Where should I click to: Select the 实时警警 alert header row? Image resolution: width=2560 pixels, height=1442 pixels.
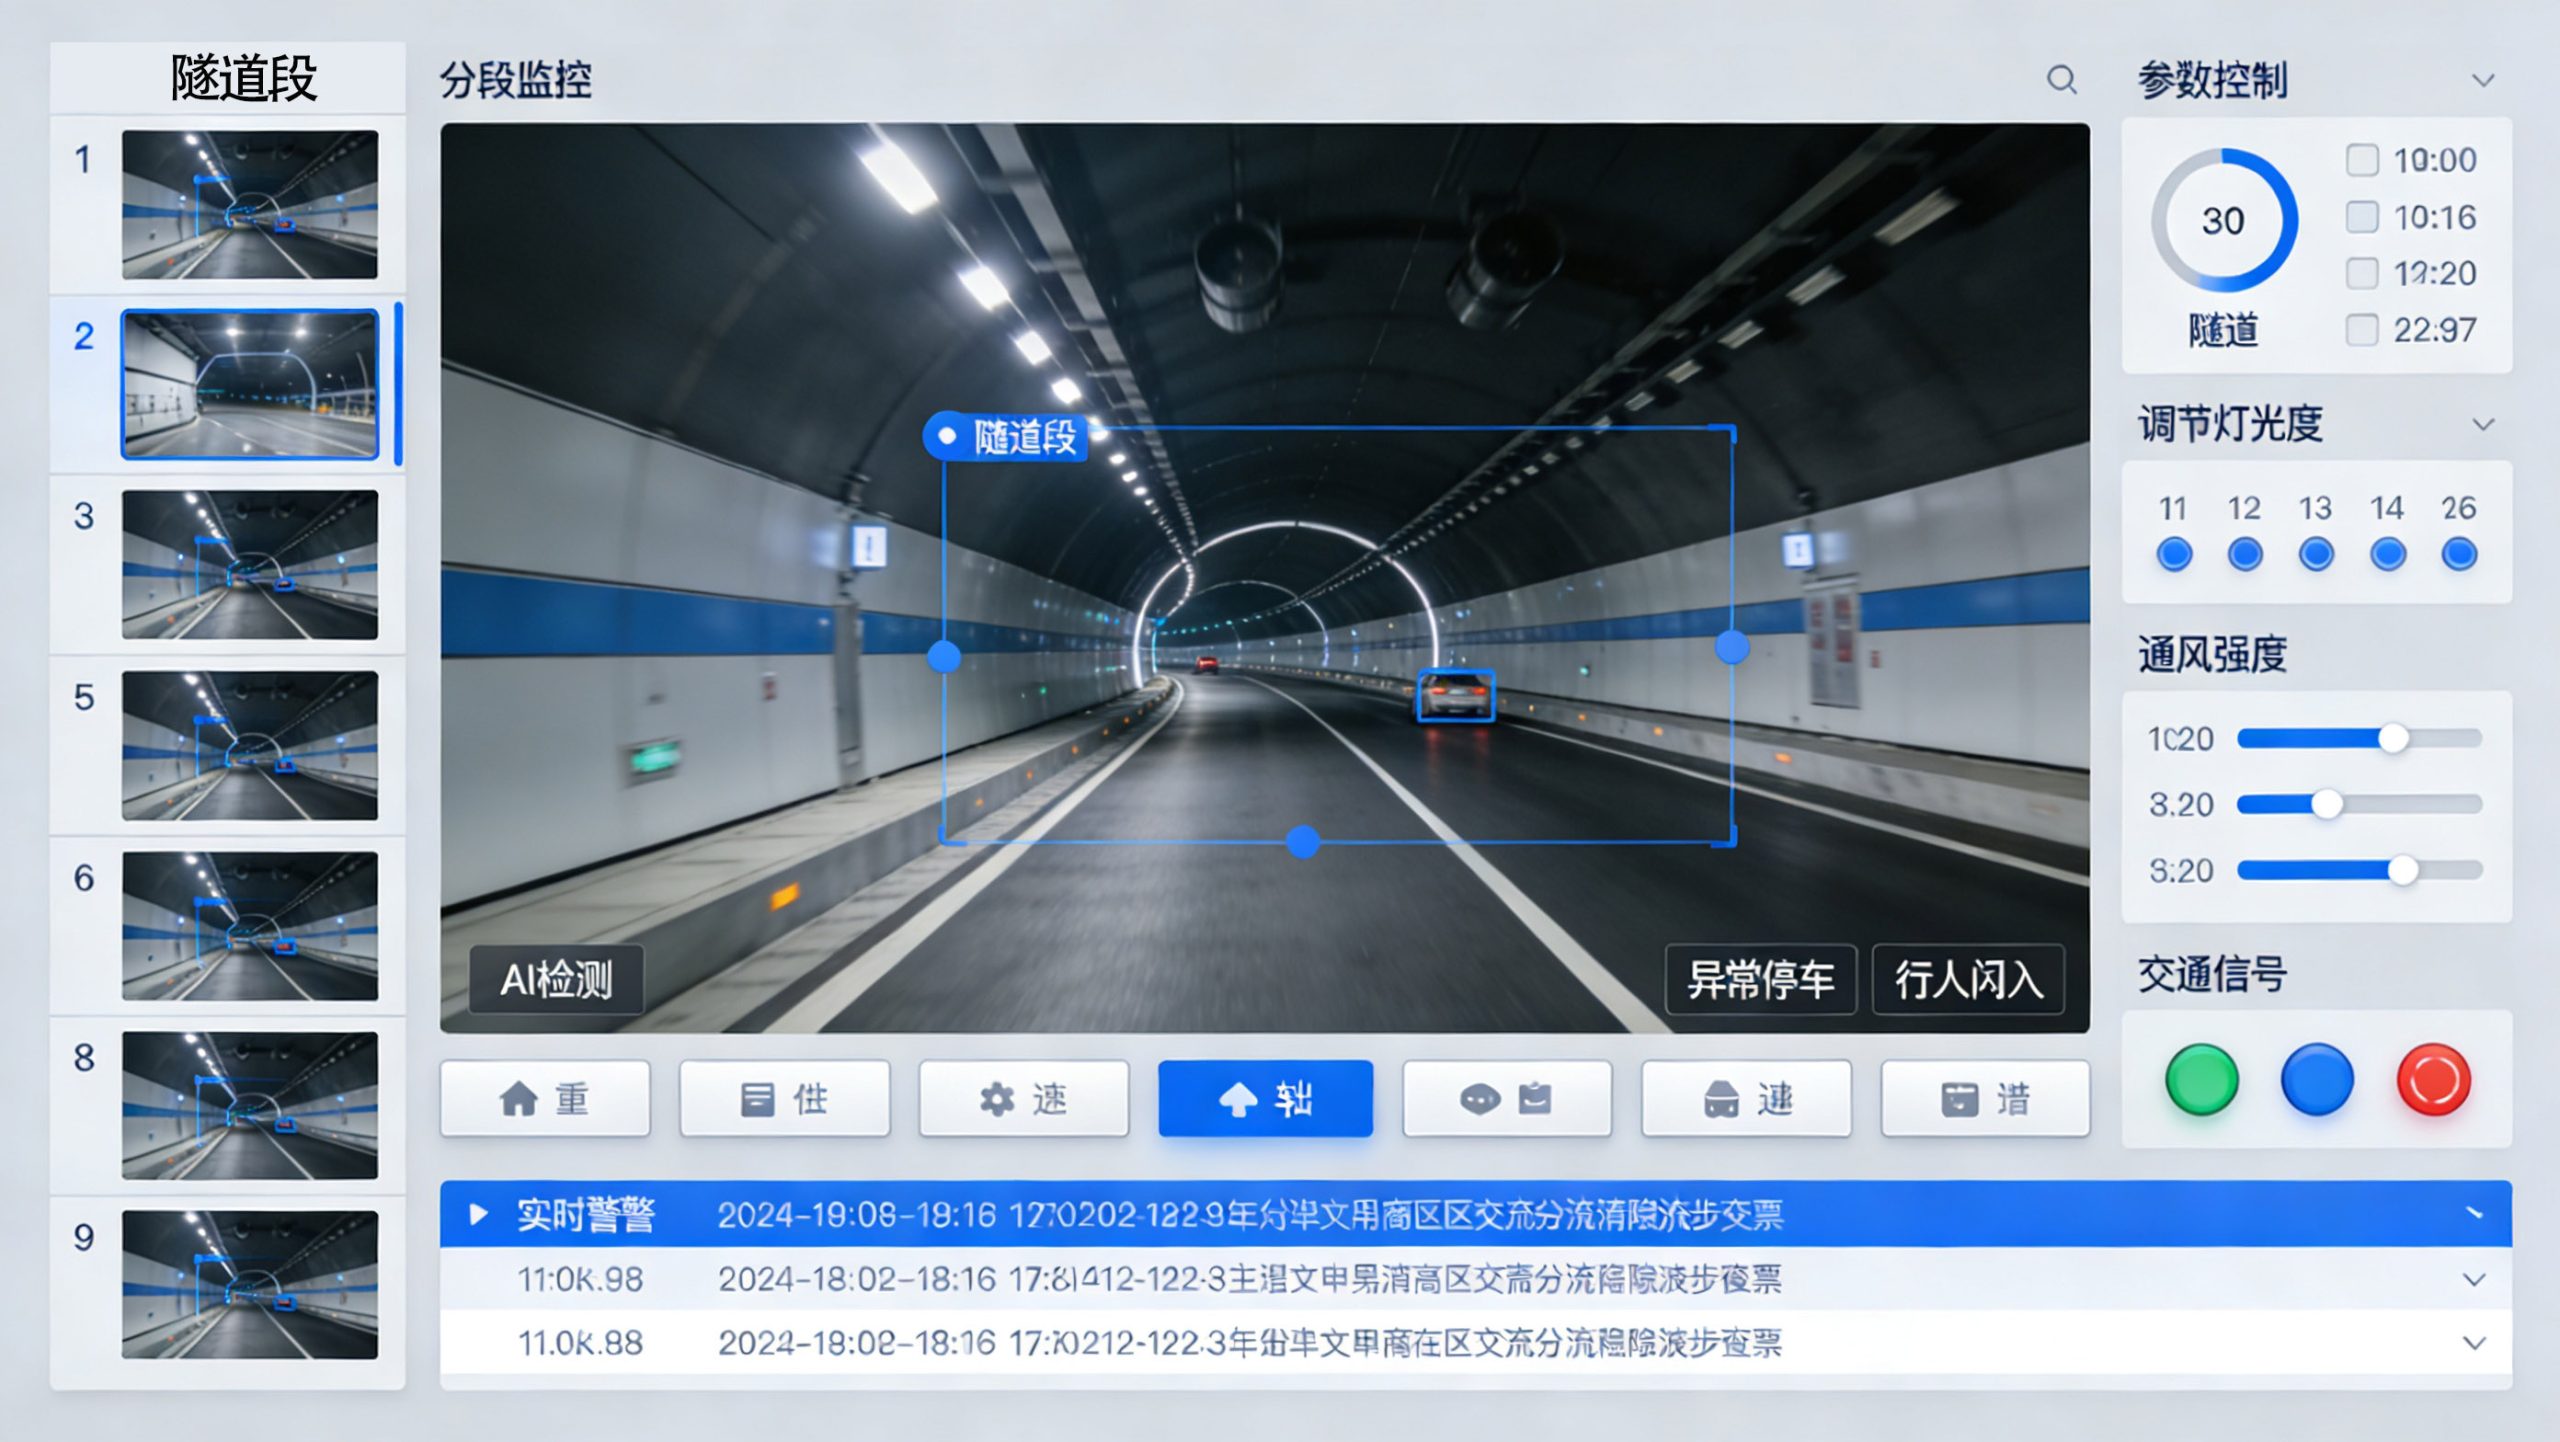pos(586,1214)
